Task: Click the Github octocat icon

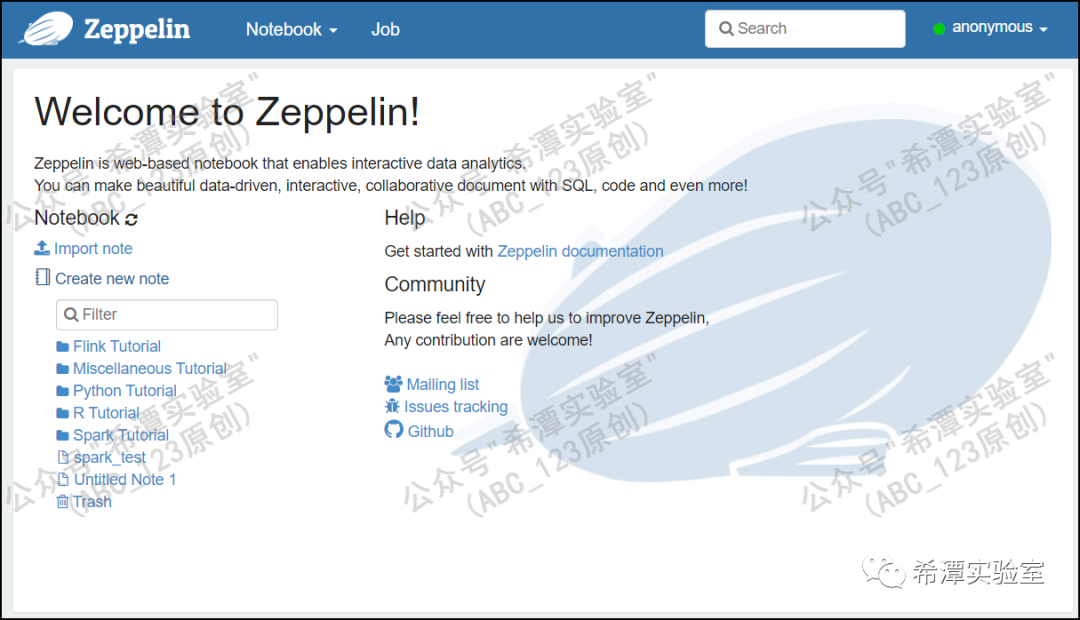Action: pos(393,429)
